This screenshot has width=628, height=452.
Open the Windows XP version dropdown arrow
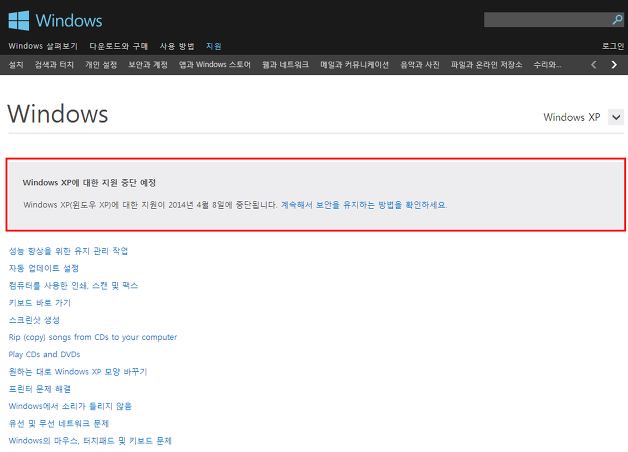coord(616,117)
